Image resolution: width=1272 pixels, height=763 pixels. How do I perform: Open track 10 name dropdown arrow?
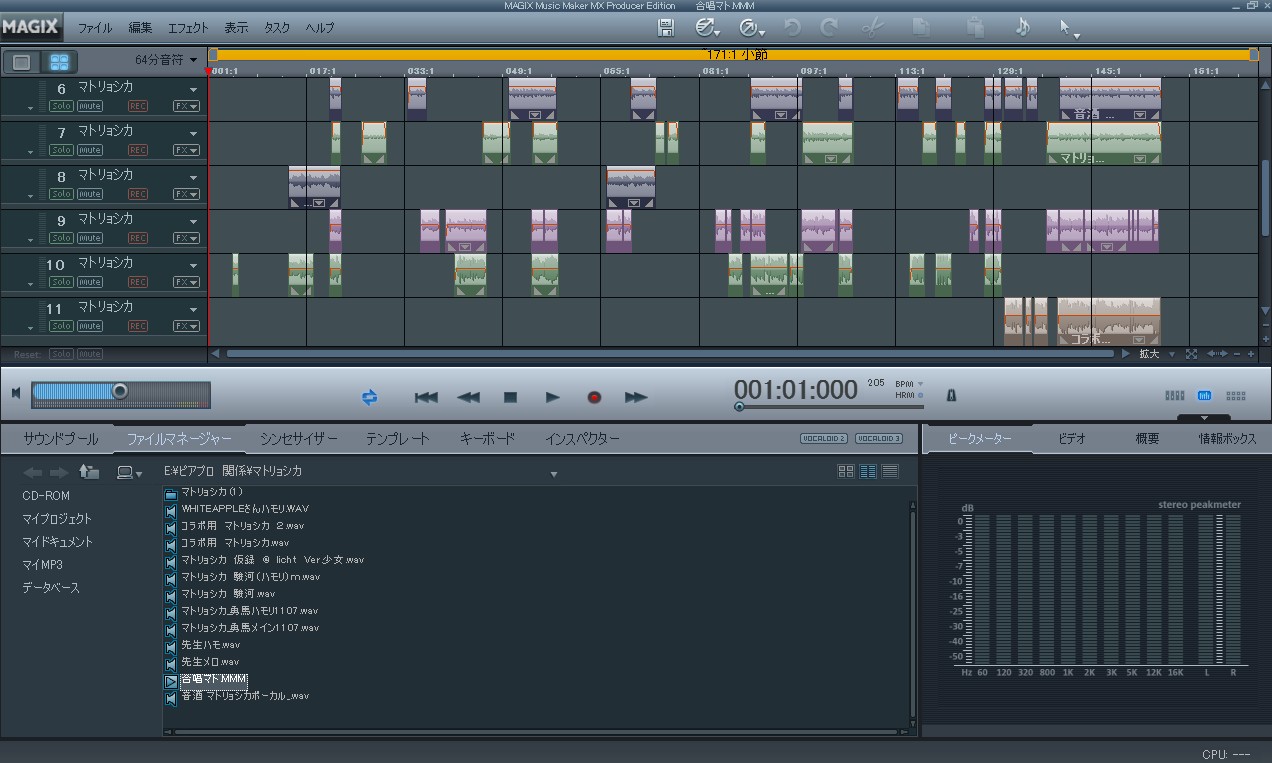tap(194, 265)
